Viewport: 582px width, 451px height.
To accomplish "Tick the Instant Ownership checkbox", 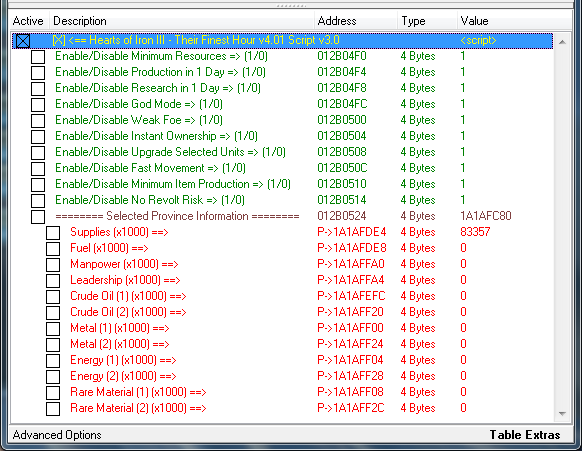I will (38, 137).
